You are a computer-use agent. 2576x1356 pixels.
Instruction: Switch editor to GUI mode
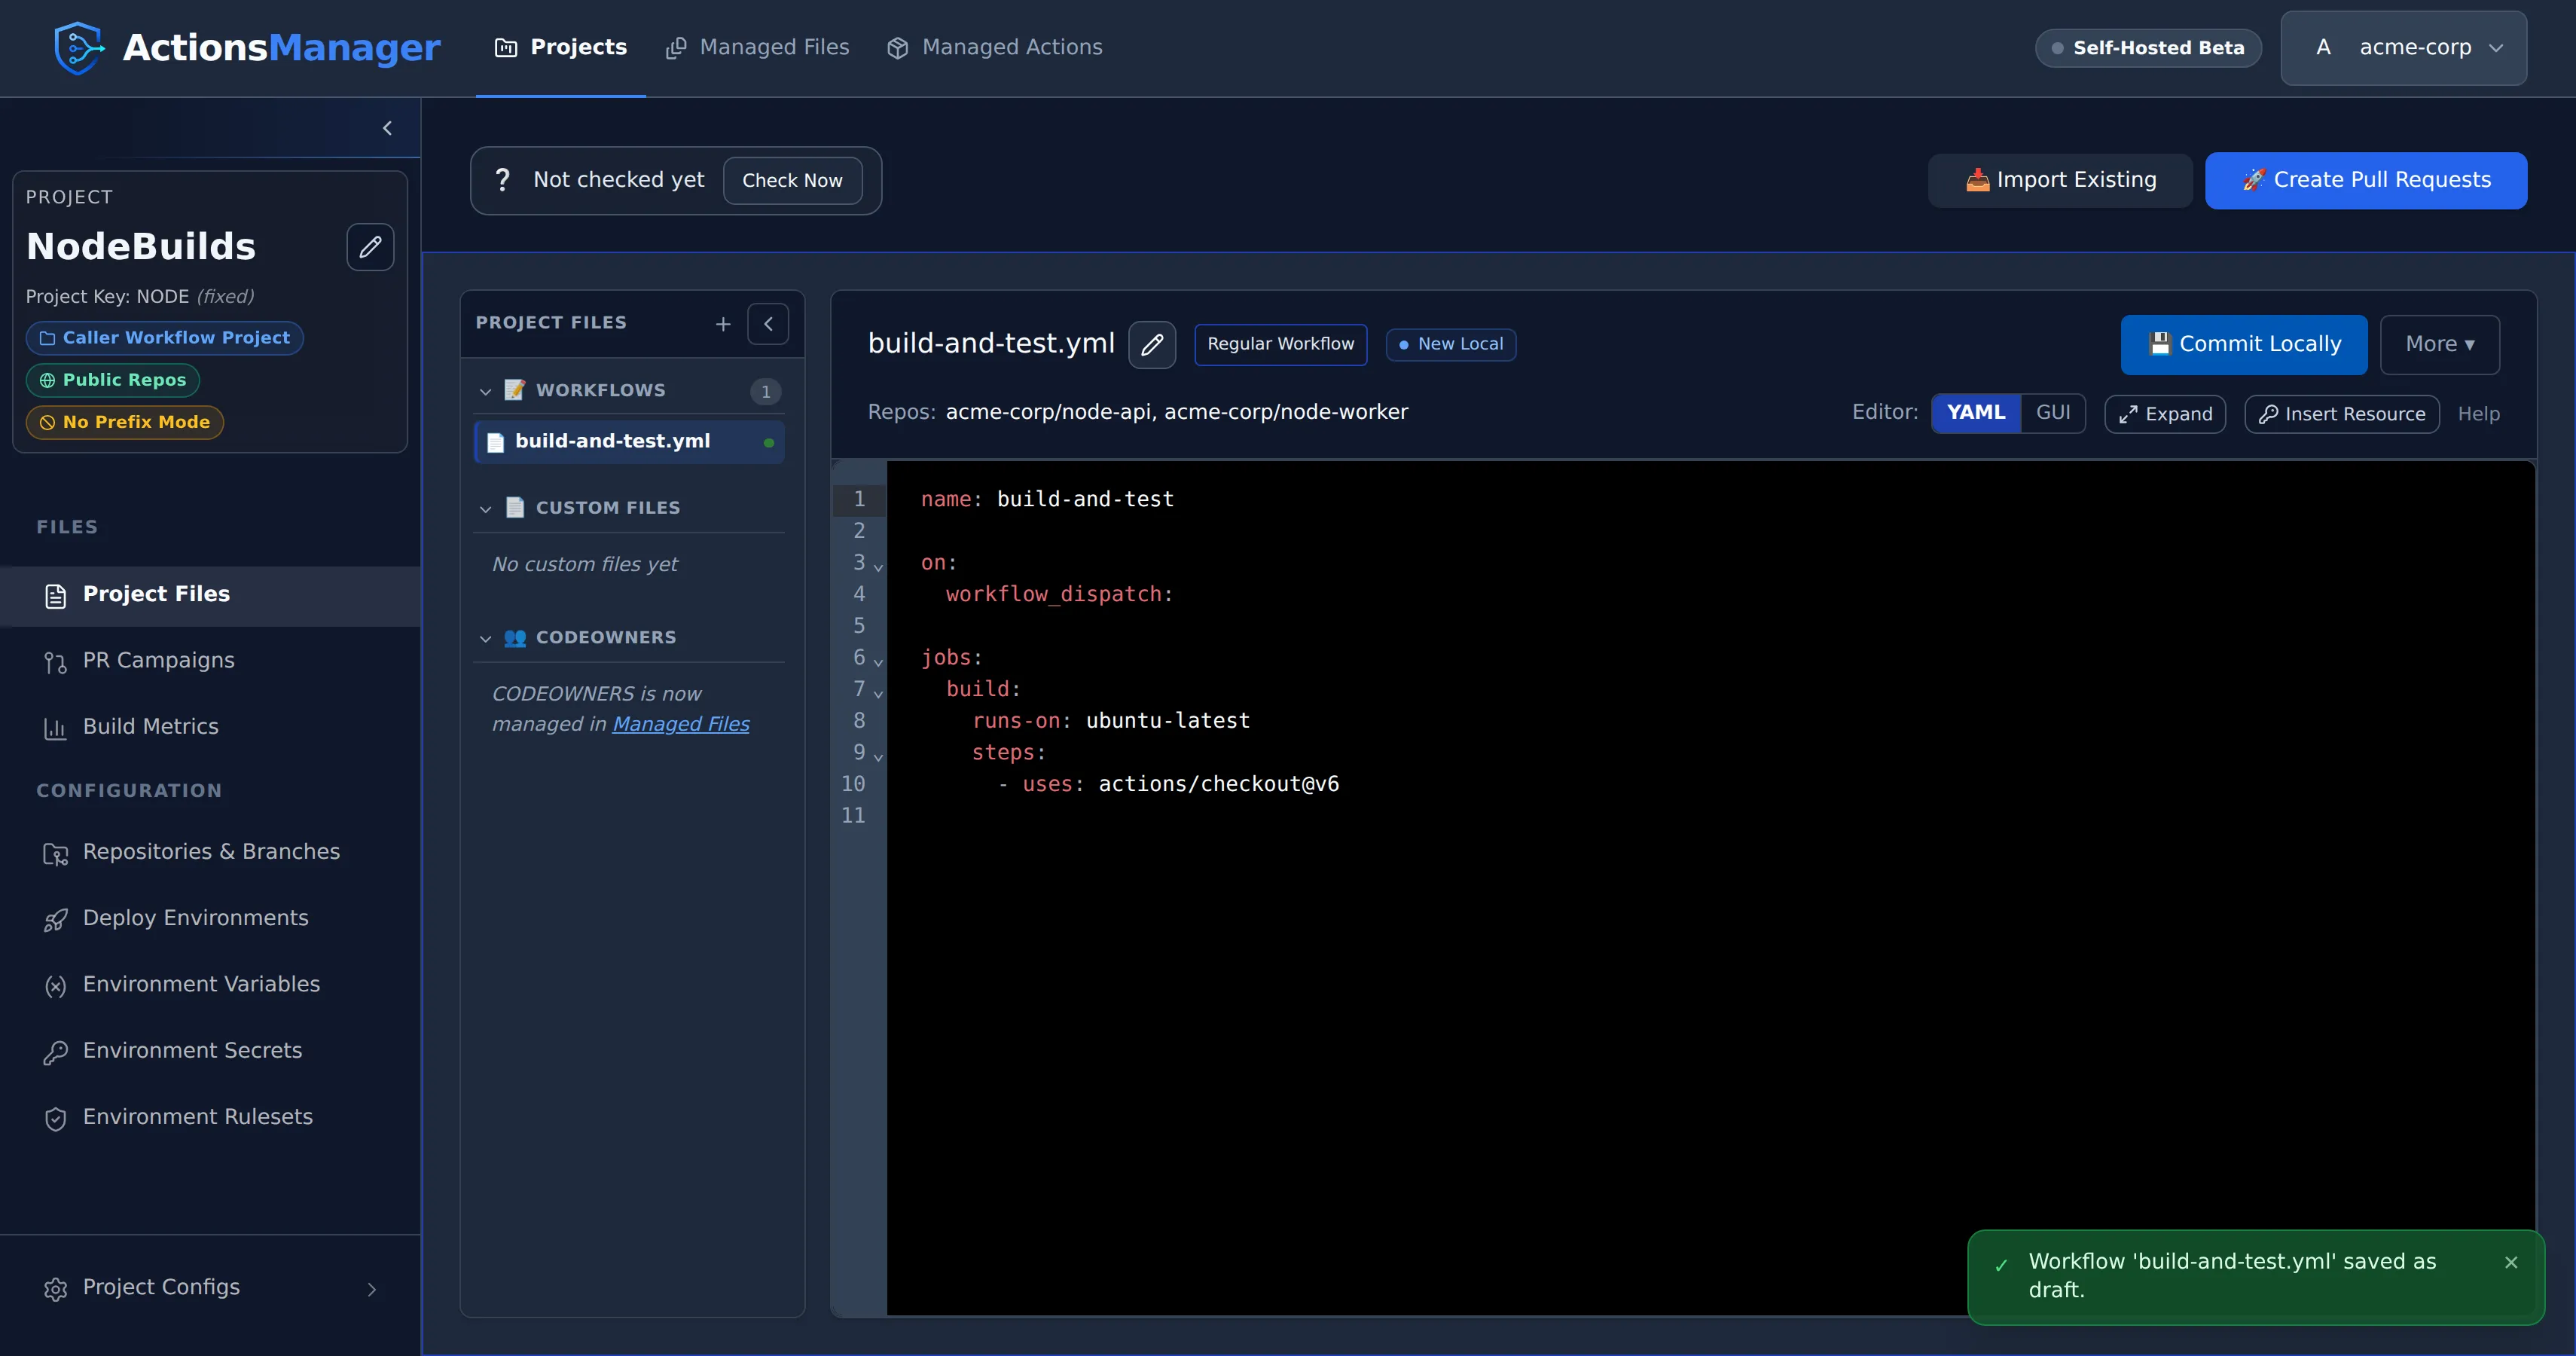click(x=2053, y=413)
